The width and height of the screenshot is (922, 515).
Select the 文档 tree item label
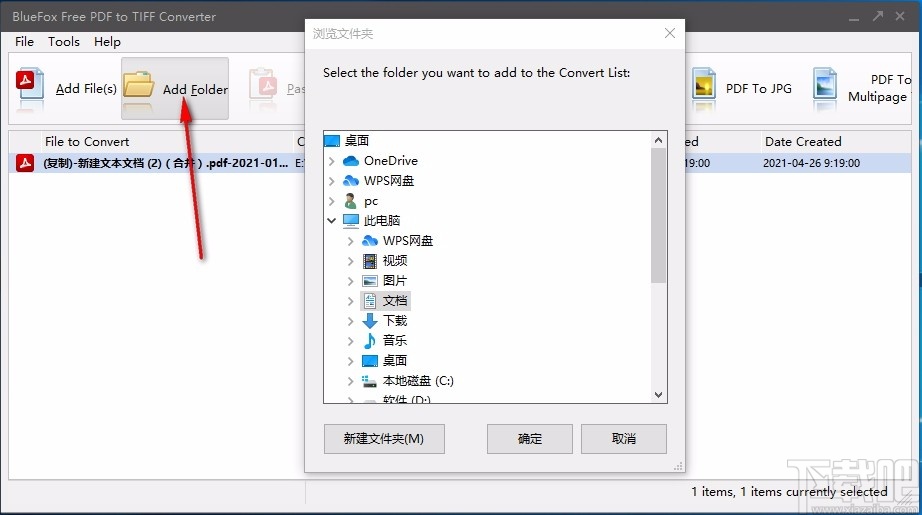click(x=395, y=301)
